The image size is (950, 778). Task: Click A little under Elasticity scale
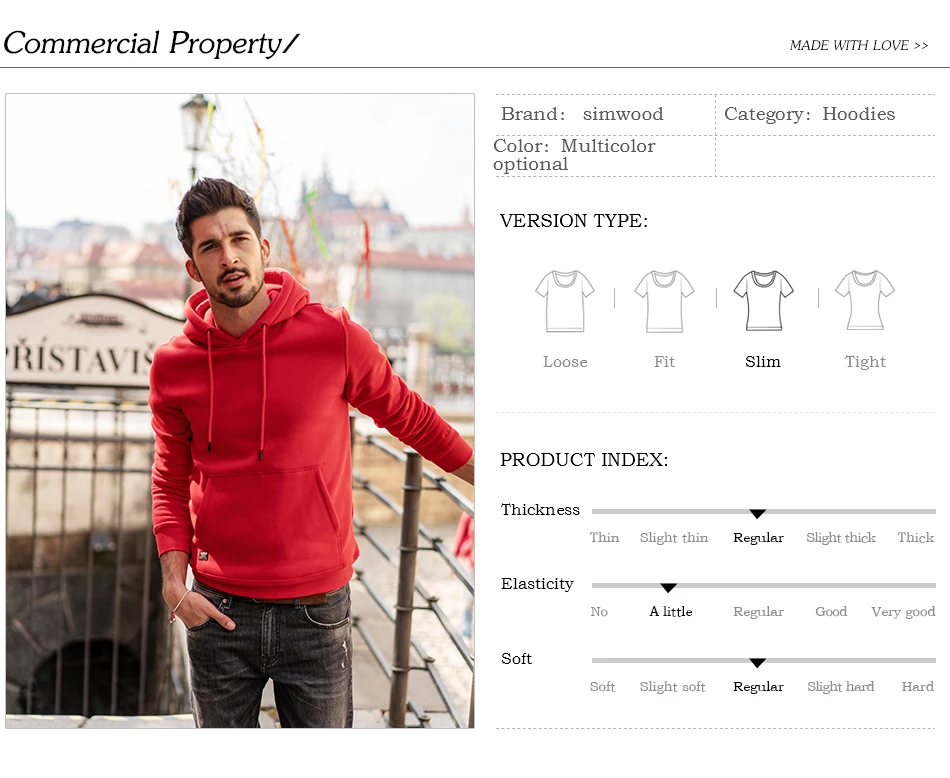point(671,611)
